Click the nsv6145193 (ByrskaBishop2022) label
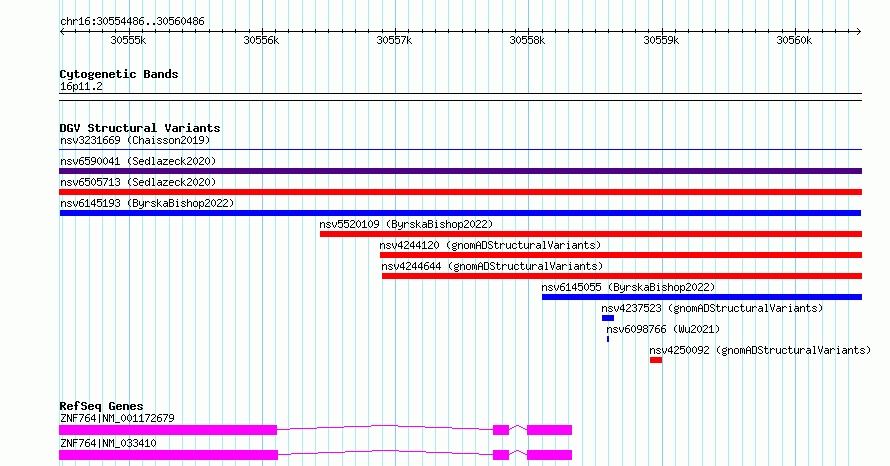The height and width of the screenshot is (466, 890). 147,203
